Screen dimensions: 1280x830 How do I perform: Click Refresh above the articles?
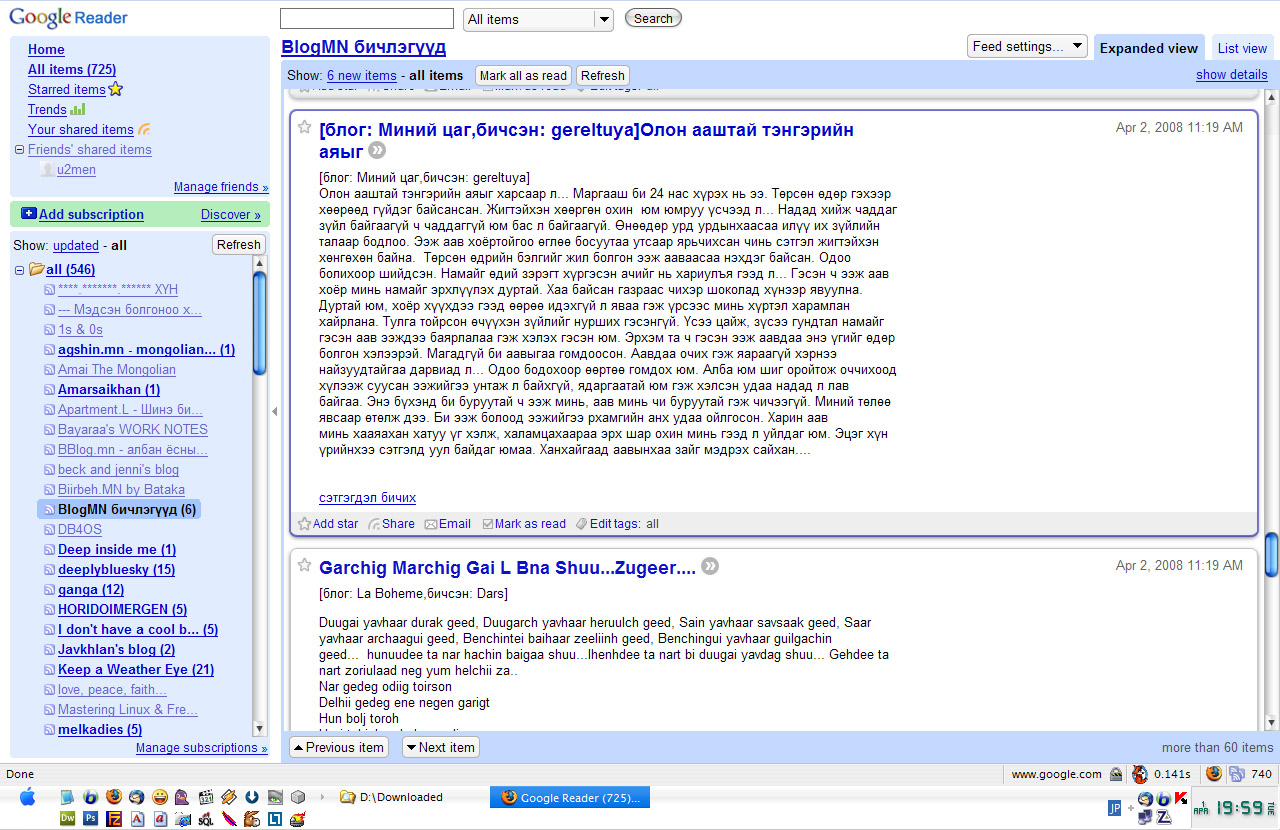(602, 75)
